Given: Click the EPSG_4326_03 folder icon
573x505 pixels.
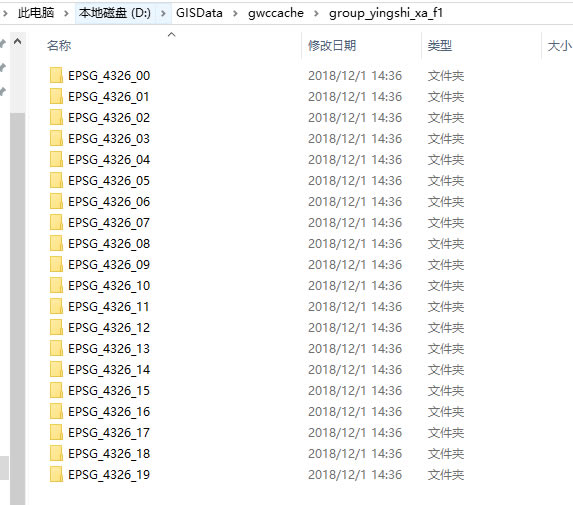Looking at the screenshot, I should coord(56,138).
